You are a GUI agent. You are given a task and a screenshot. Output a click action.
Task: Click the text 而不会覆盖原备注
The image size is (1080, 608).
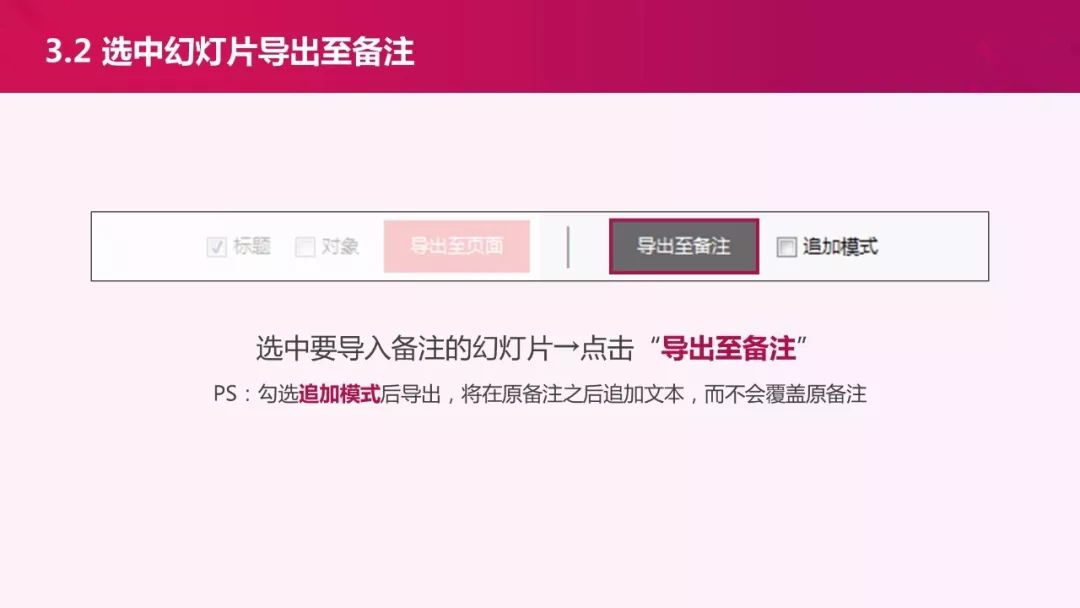tap(785, 394)
